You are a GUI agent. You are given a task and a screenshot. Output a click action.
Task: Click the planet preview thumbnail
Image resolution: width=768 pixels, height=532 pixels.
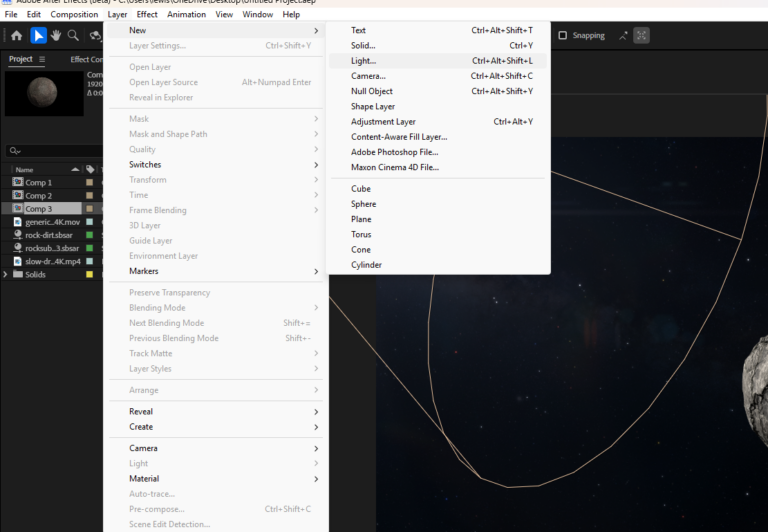pyautogui.click(x=44, y=93)
